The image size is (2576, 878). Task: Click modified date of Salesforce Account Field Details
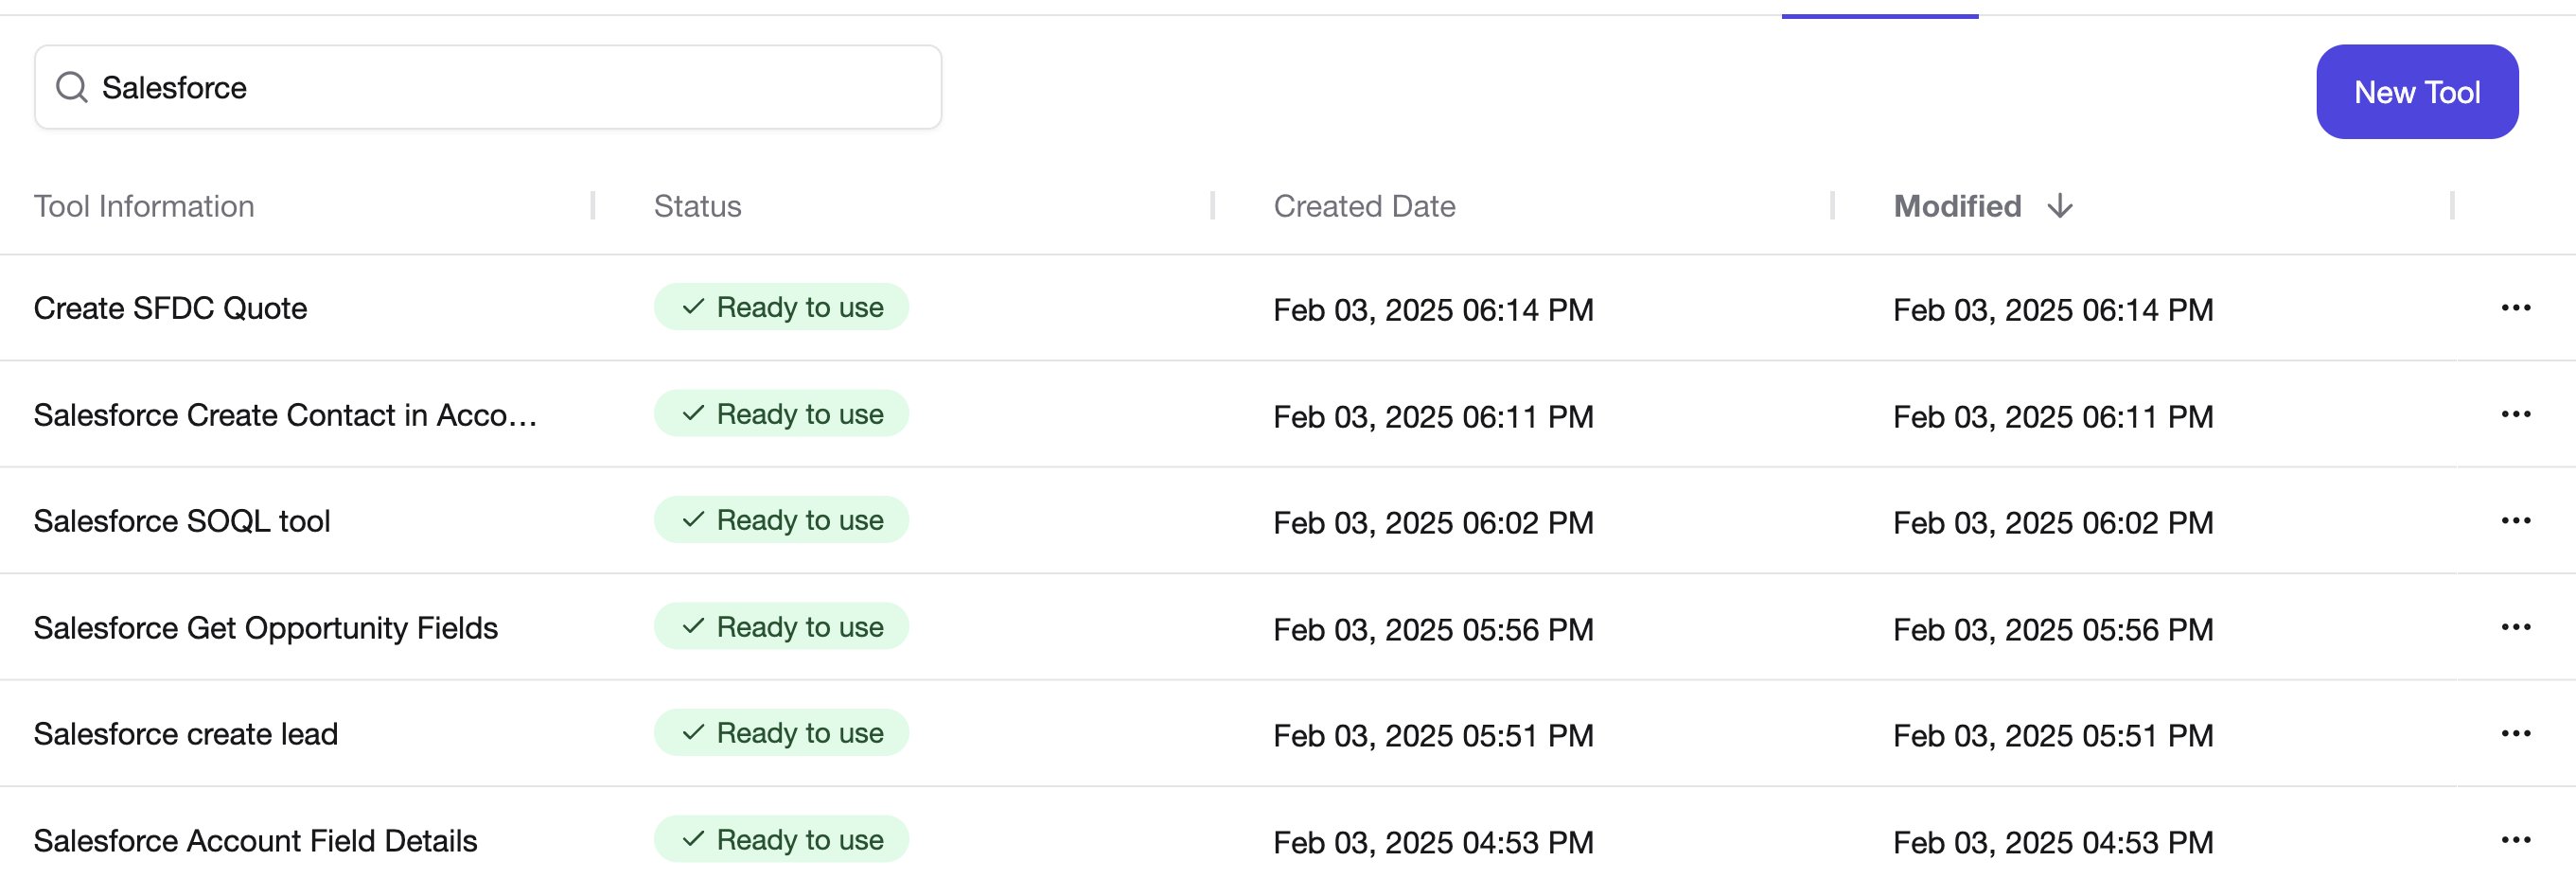coord(2053,843)
